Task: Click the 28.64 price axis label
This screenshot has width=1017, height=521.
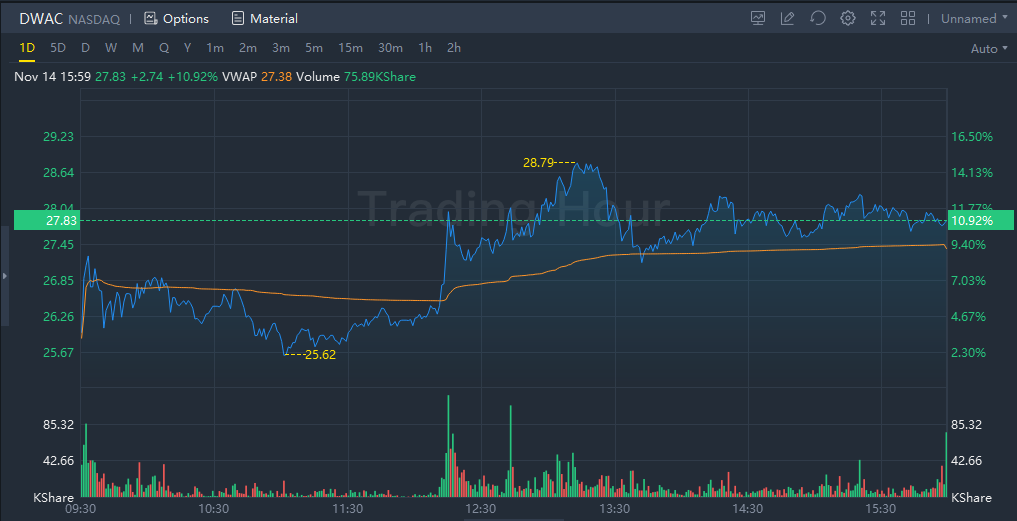Action: click(x=58, y=173)
